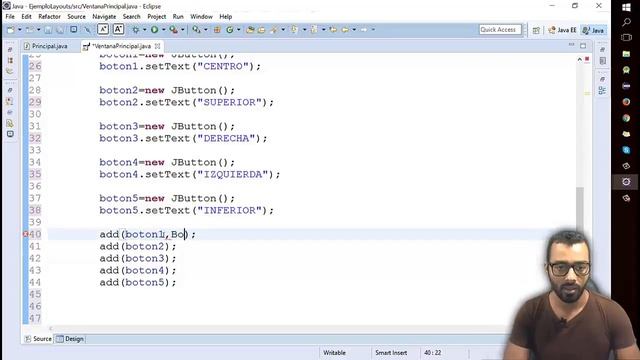Image resolution: width=640 pixels, height=360 pixels.
Task: Open the Task View taskbar icon
Action: [626, 38]
